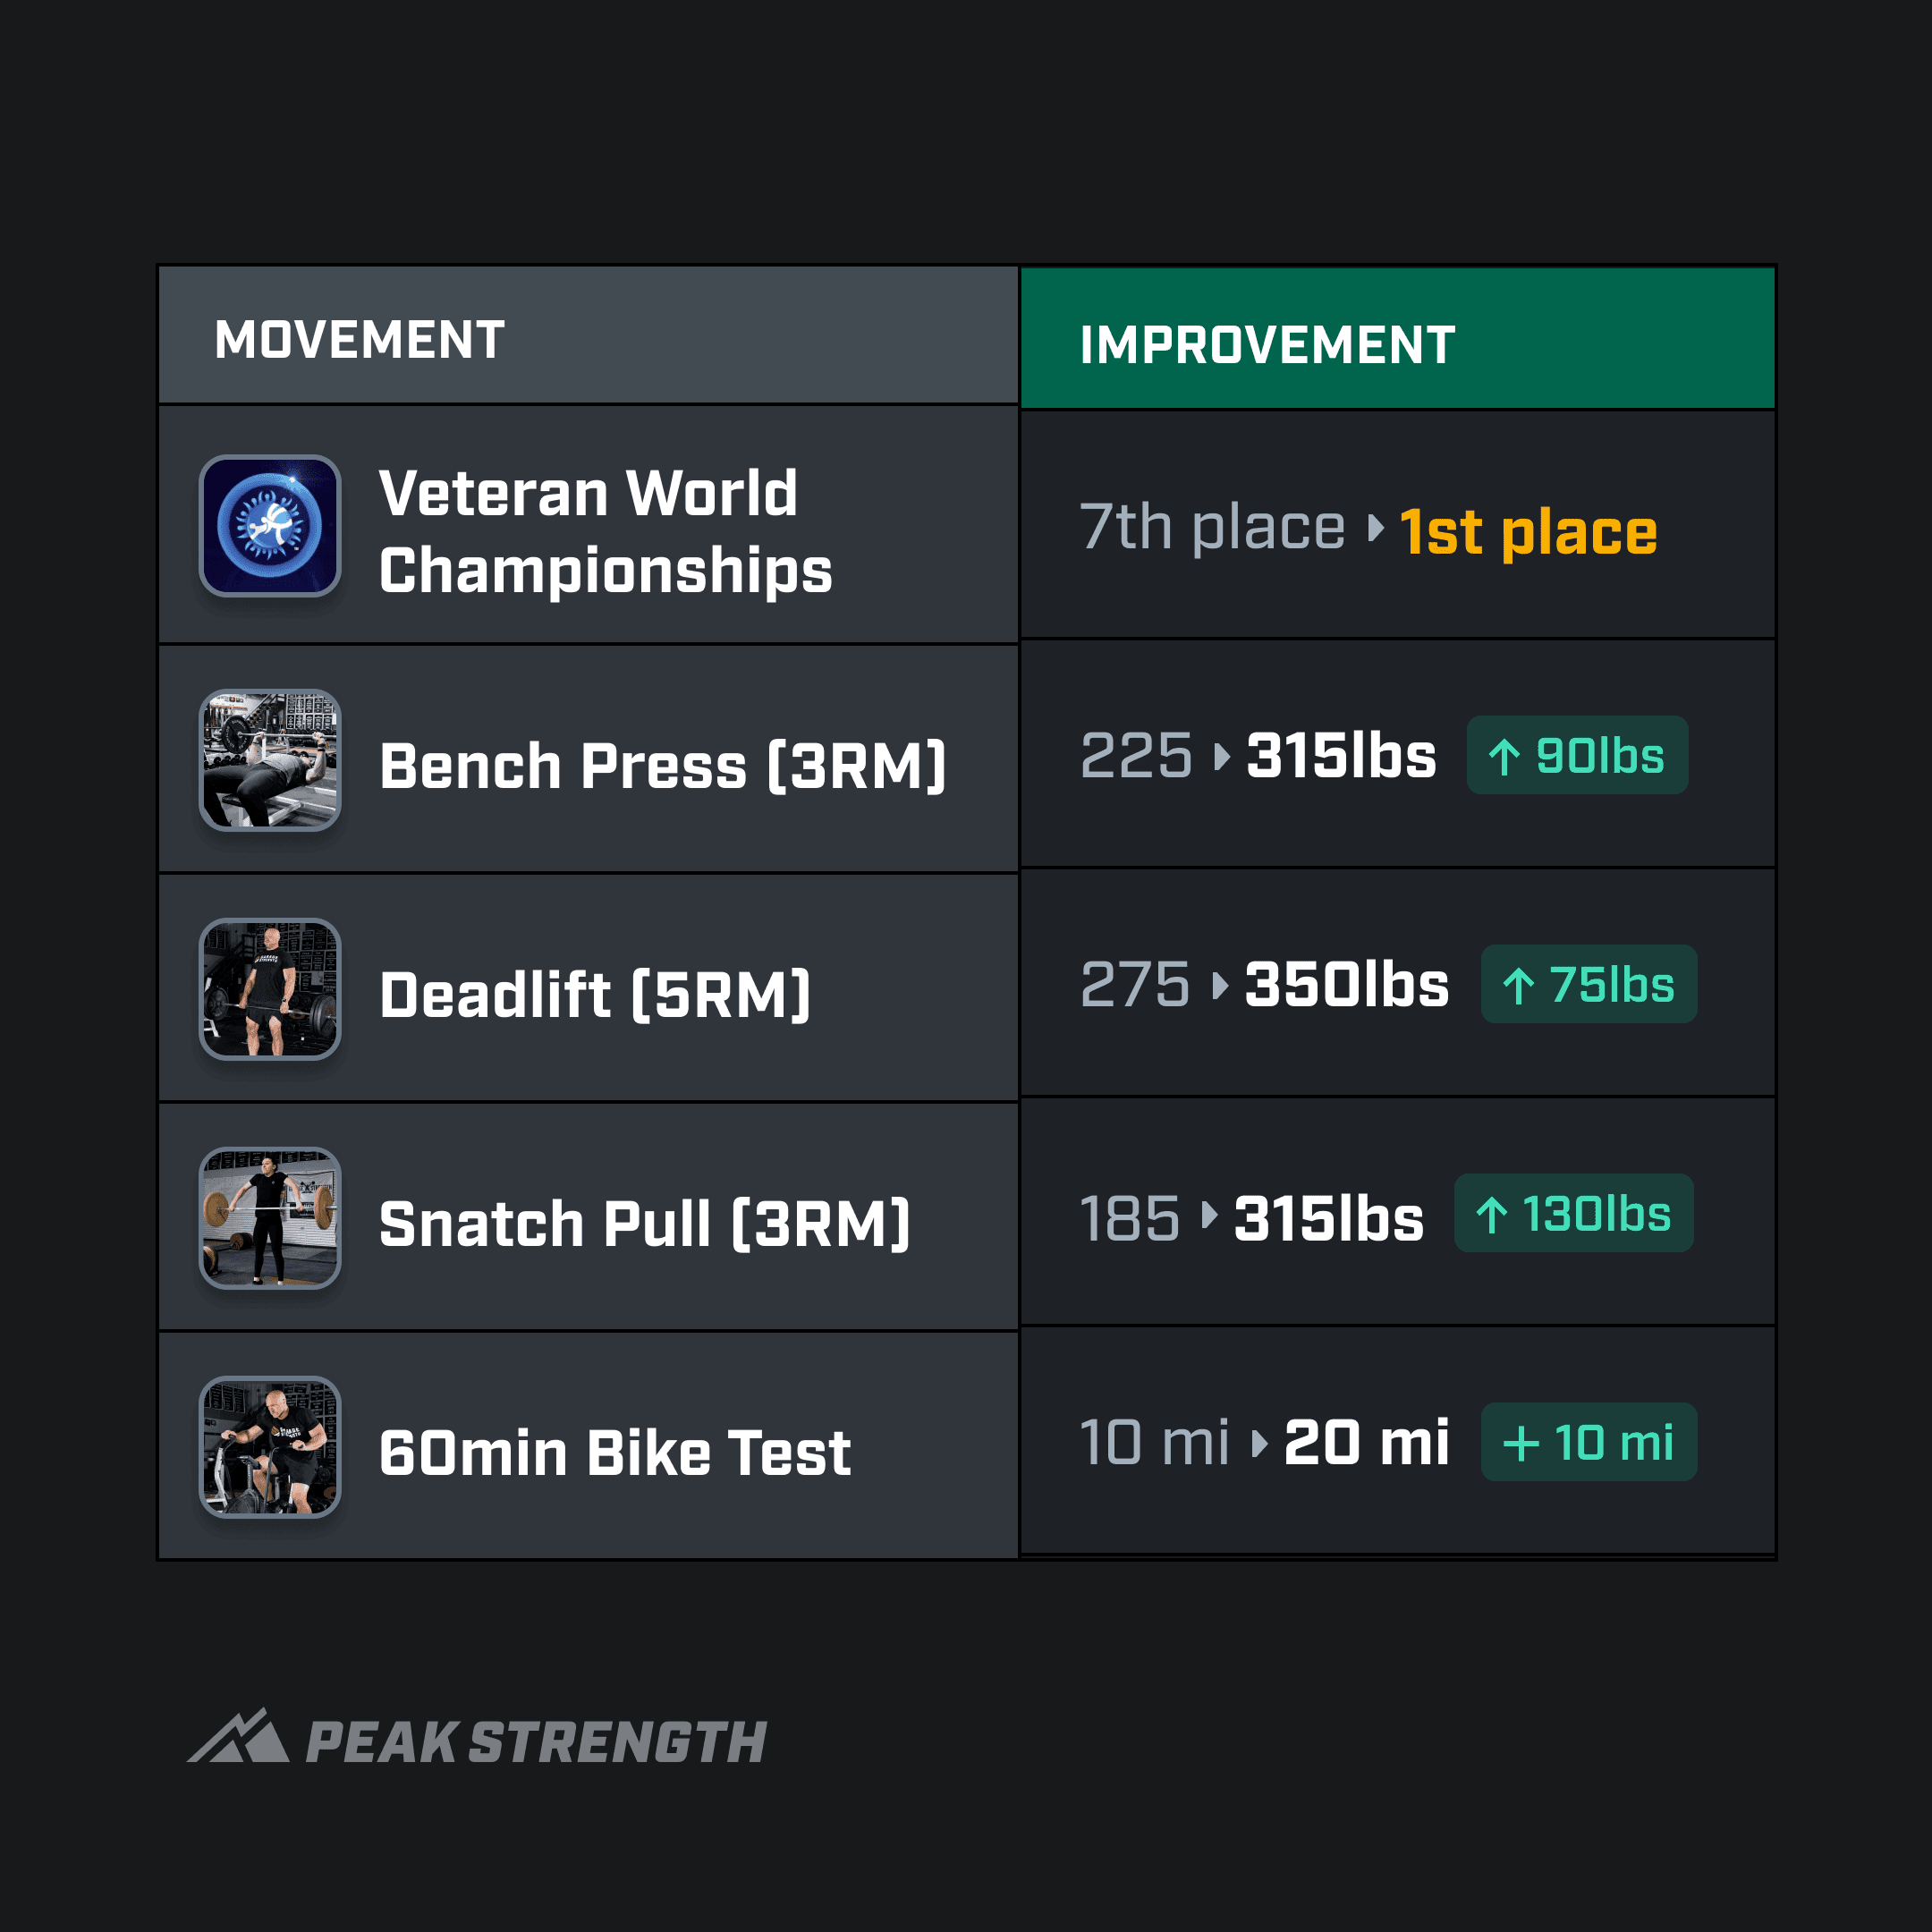Click the arrow after 7th place
The height and width of the screenshot is (1932, 1932).
[1376, 528]
